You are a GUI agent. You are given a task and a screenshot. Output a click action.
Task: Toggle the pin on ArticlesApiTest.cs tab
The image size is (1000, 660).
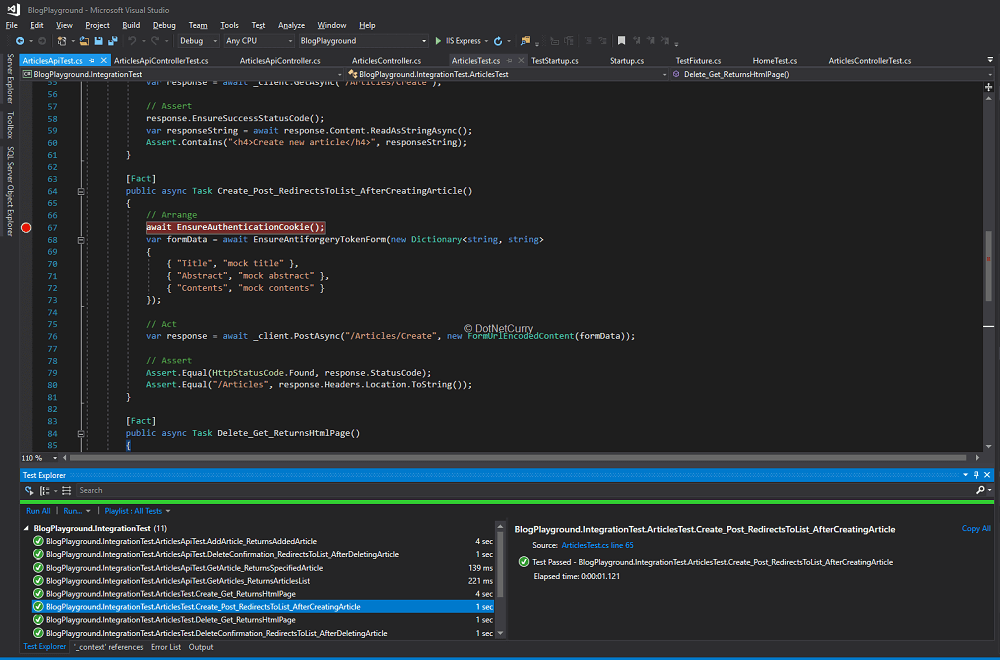pyautogui.click(x=93, y=60)
